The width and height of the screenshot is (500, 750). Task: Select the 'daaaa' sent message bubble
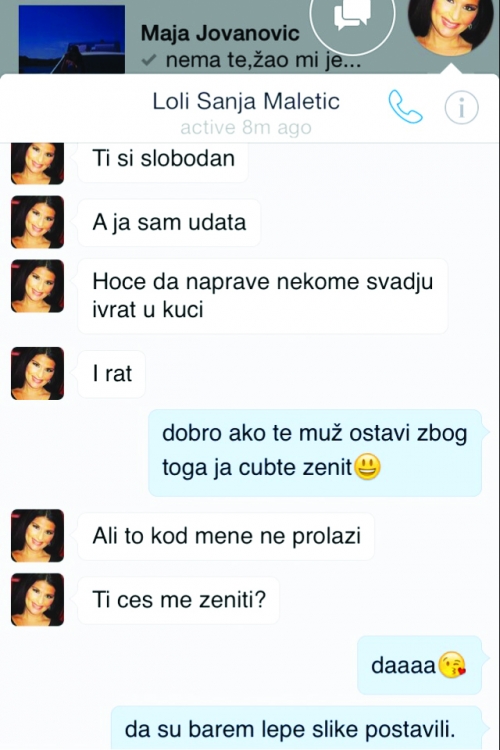tap(419, 665)
